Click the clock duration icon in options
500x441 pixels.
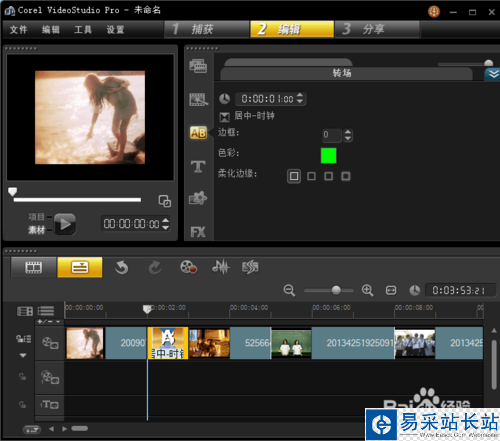(225, 99)
